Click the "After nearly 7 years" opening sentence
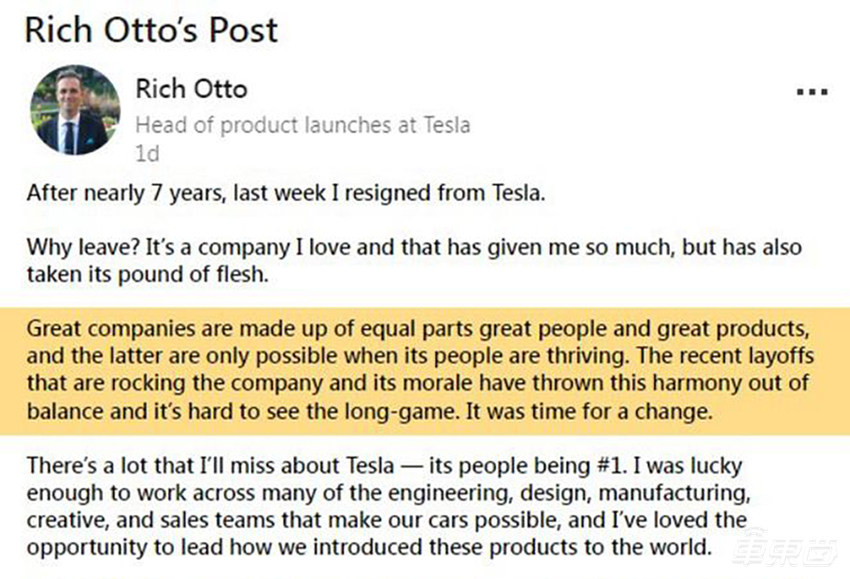This screenshot has height=579, width=850. coord(286,193)
